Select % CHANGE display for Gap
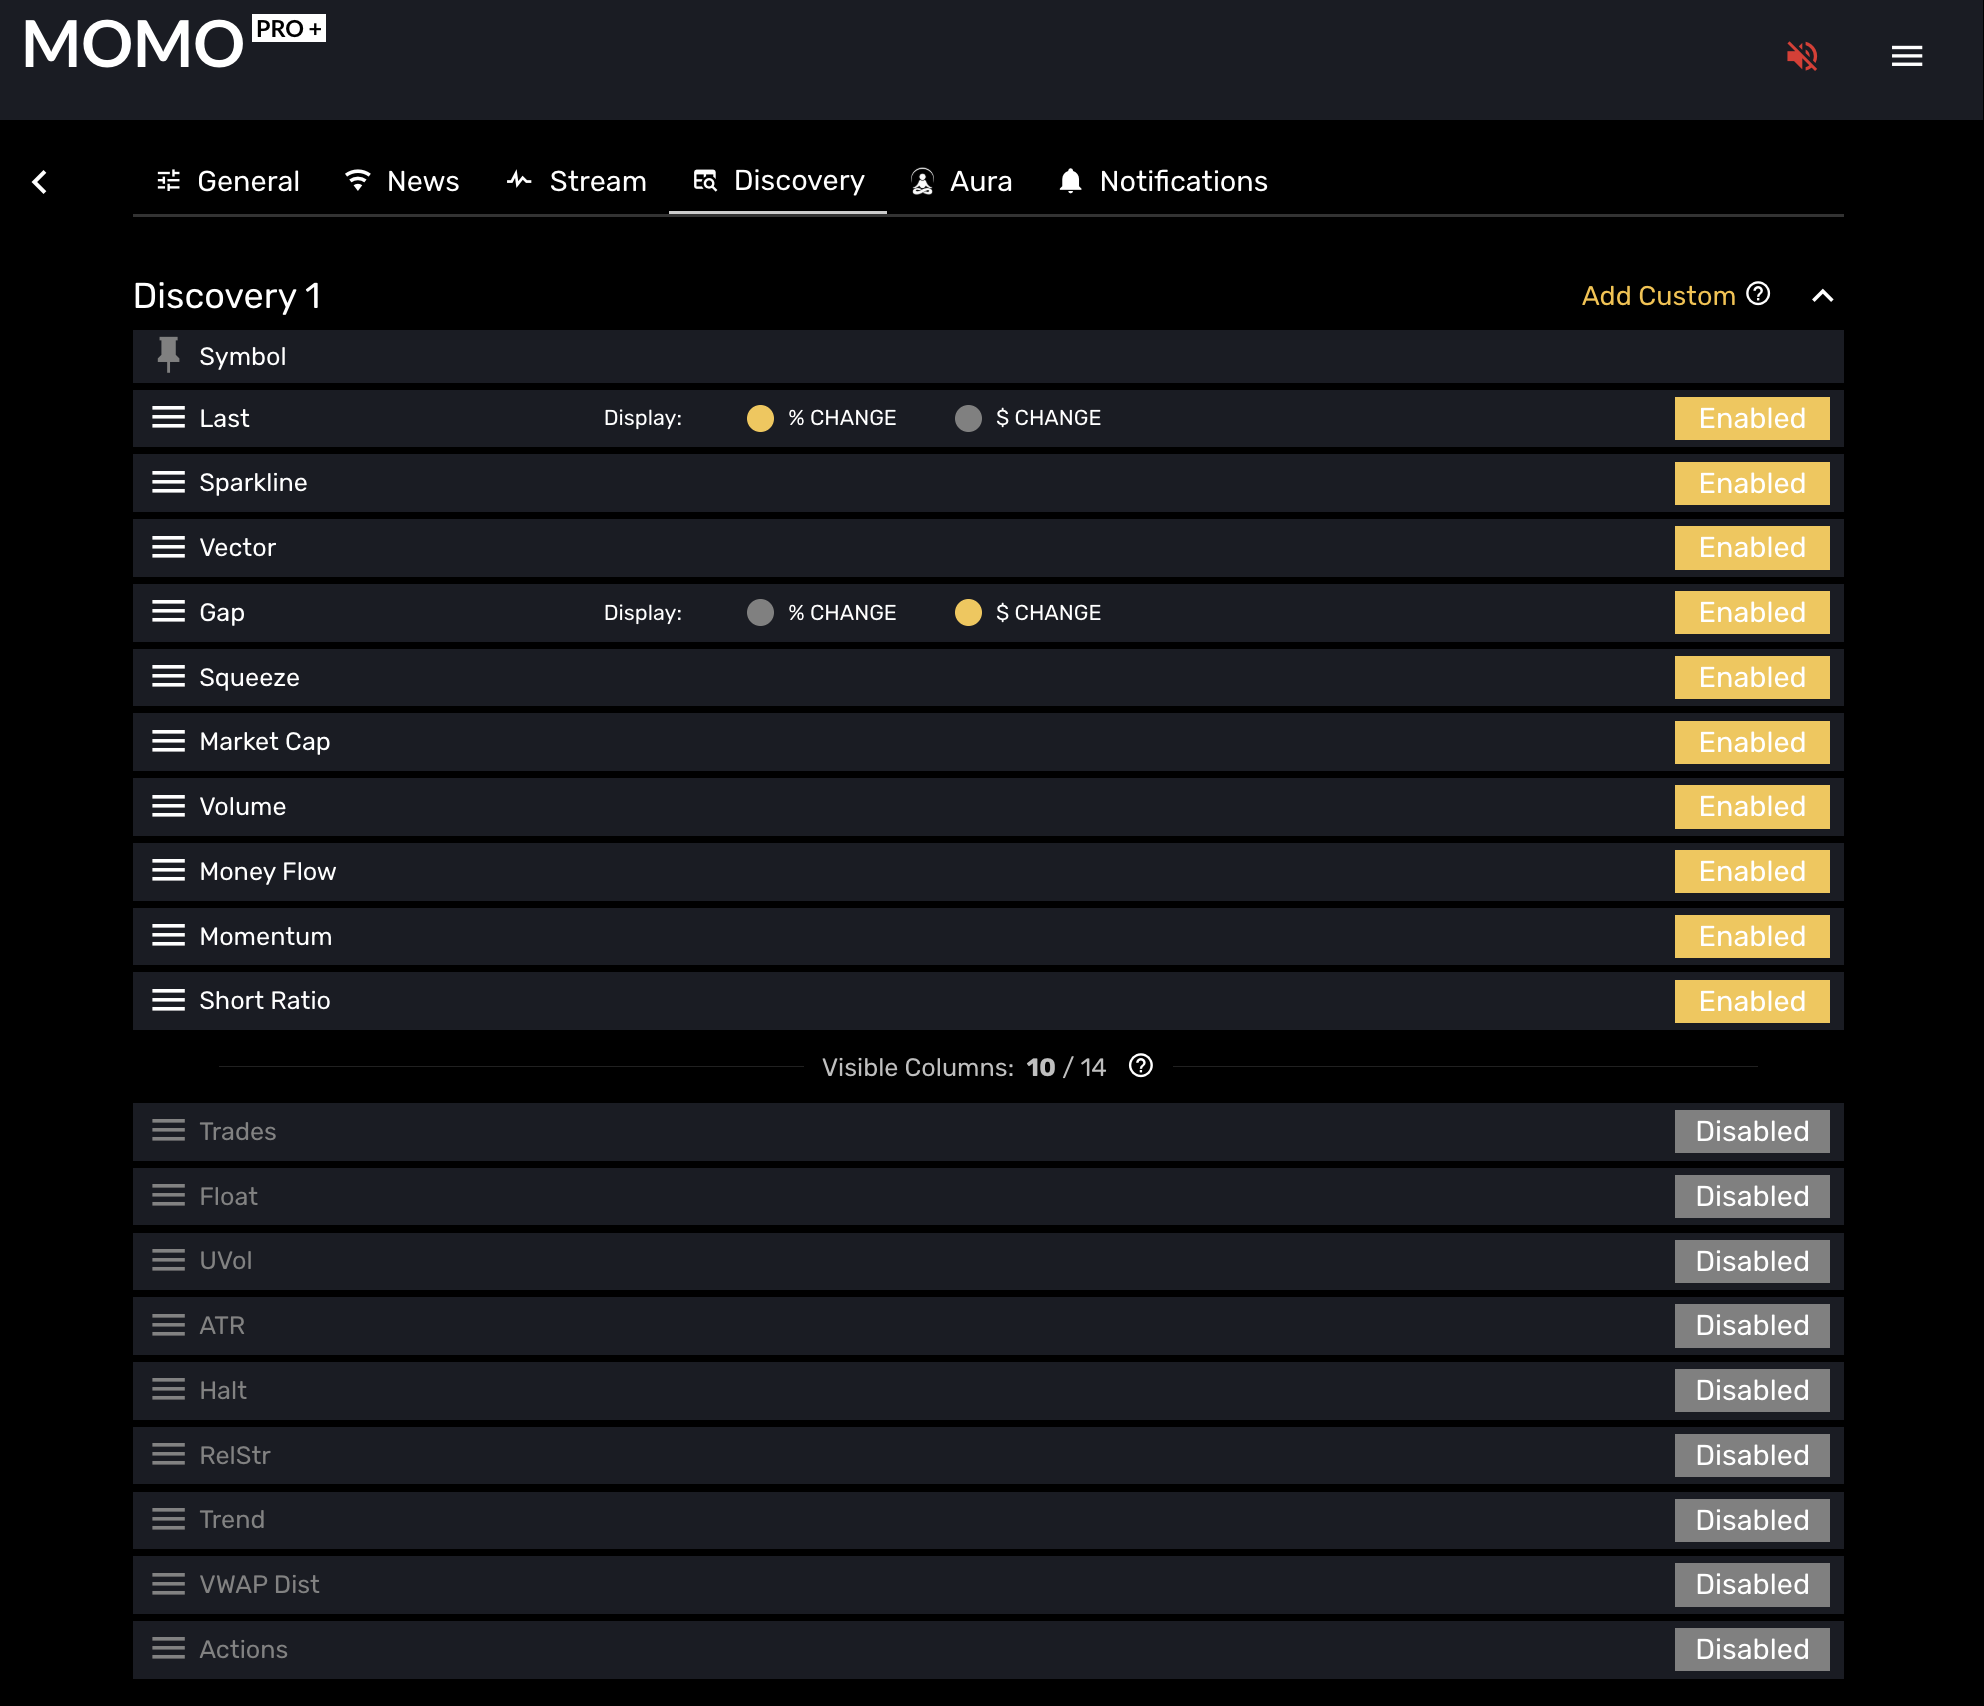 coord(760,613)
